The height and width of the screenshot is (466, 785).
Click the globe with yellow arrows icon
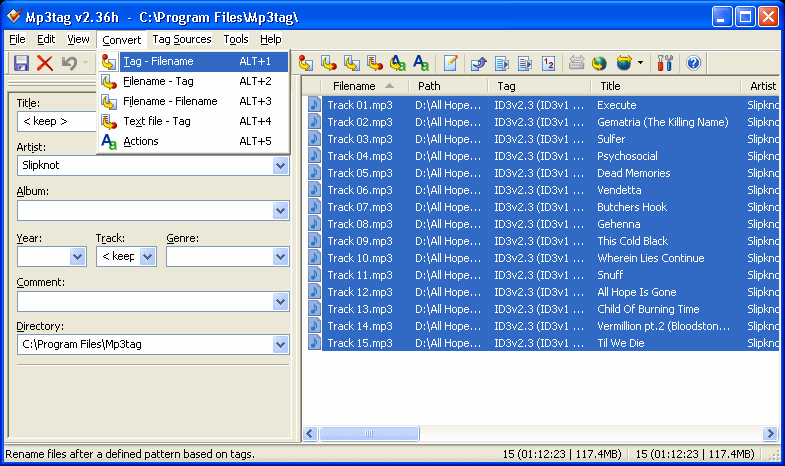624,63
